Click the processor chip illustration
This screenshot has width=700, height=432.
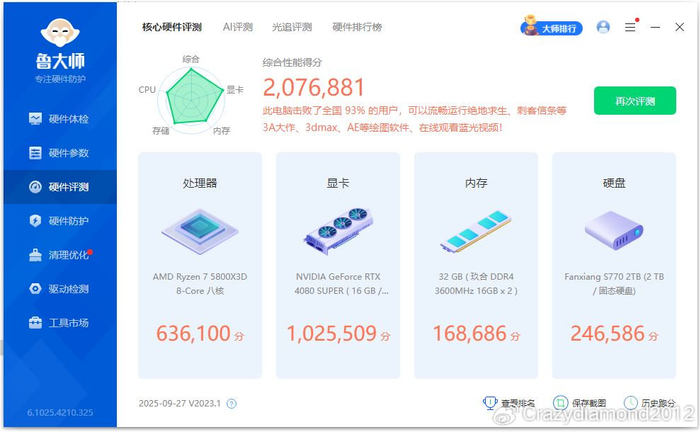[200, 231]
